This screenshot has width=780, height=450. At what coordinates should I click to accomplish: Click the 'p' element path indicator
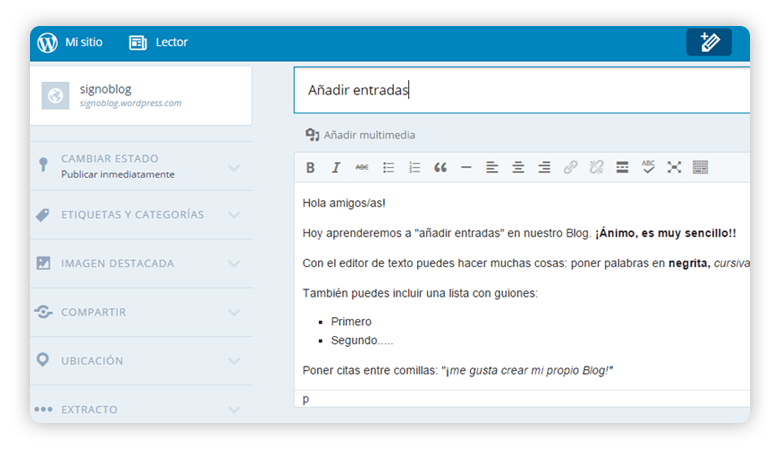305,399
